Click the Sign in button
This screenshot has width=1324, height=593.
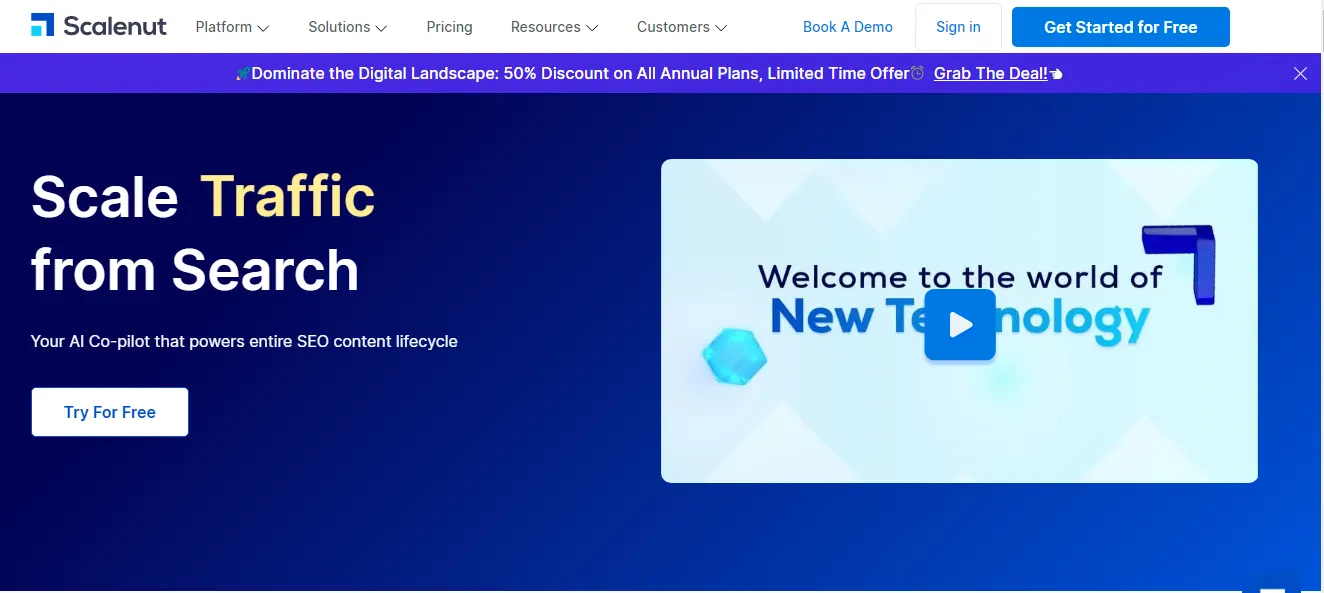(x=958, y=27)
